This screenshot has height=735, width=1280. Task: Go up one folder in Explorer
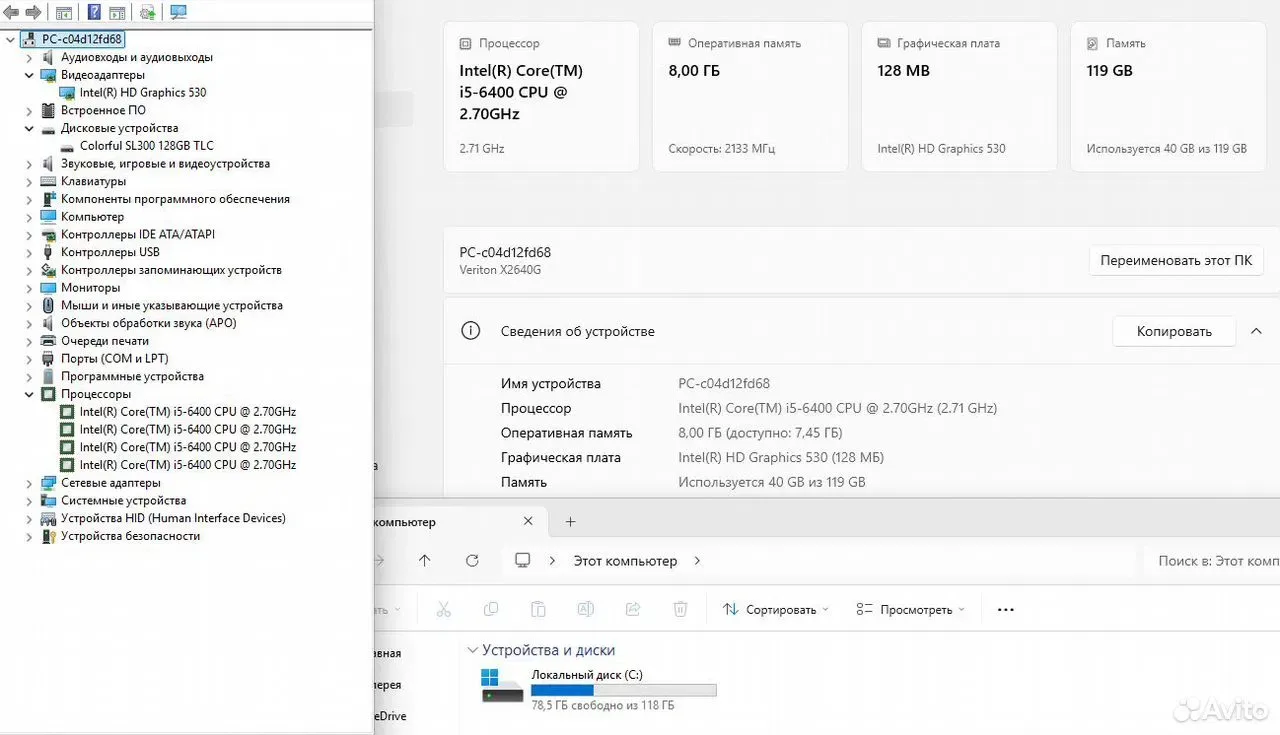point(425,561)
